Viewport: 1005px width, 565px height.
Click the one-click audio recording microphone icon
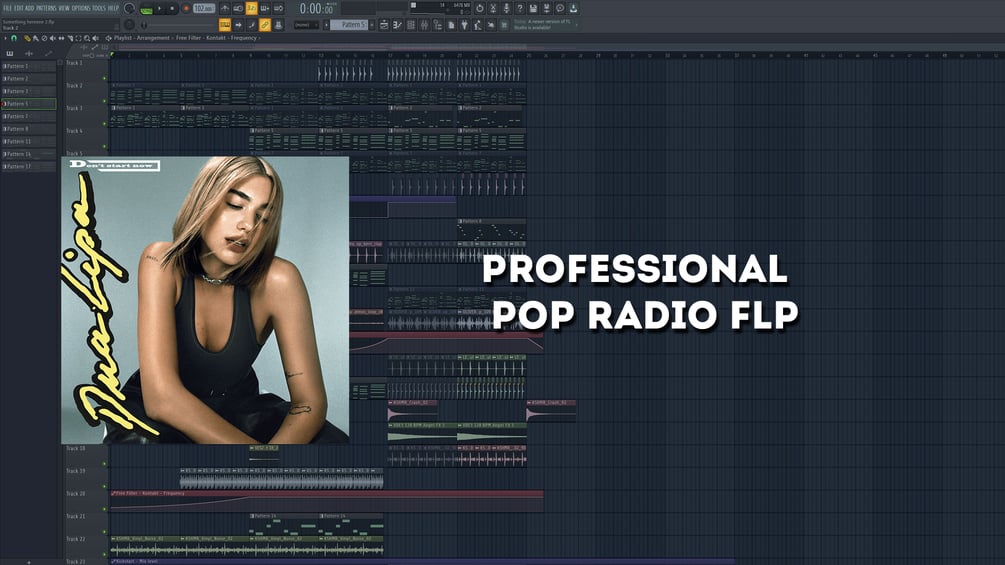pos(506,8)
